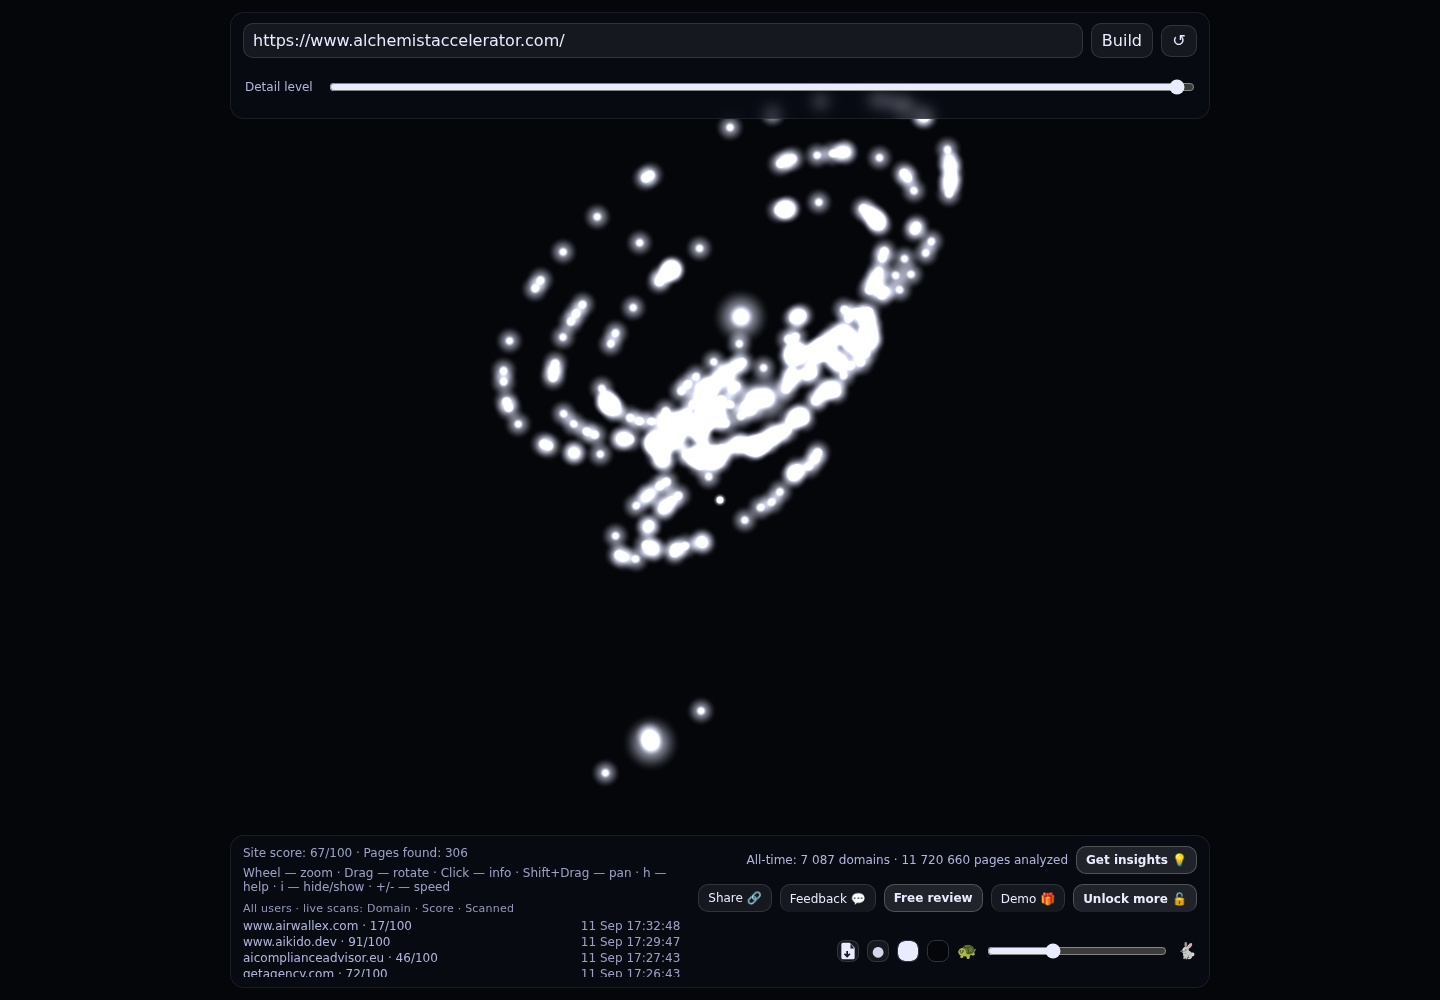Click the speed slider handle

click(x=1053, y=951)
